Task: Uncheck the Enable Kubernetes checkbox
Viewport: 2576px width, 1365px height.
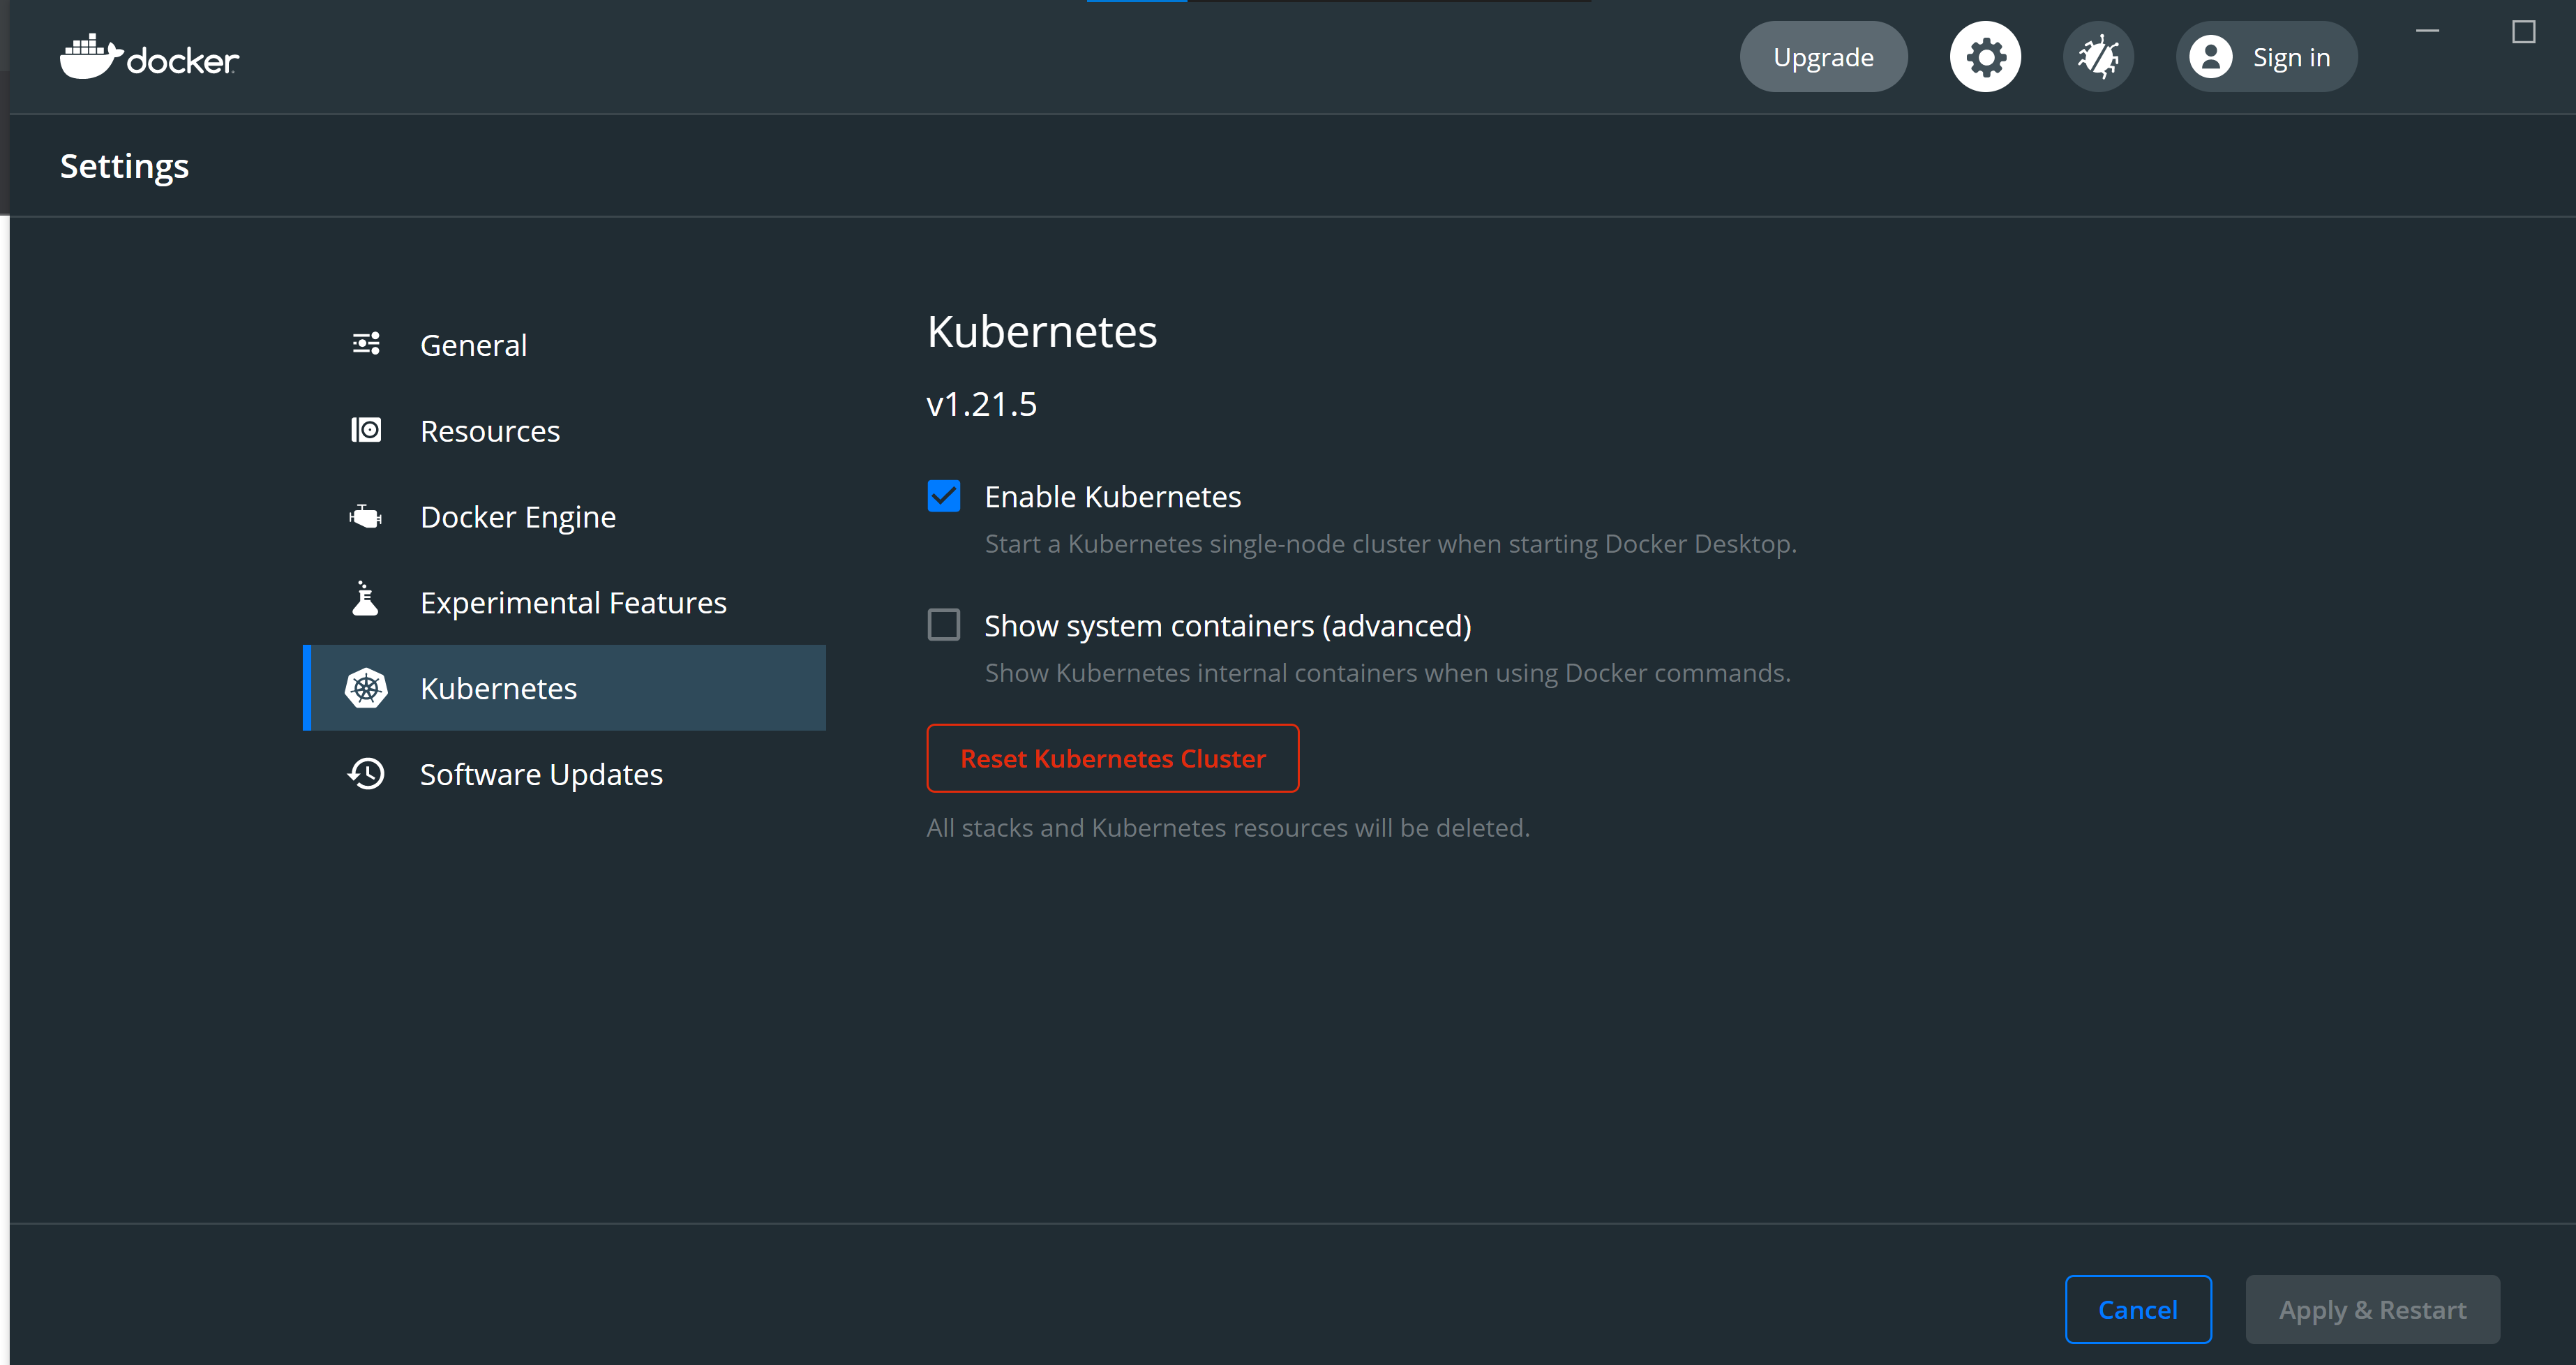Action: pos(943,496)
